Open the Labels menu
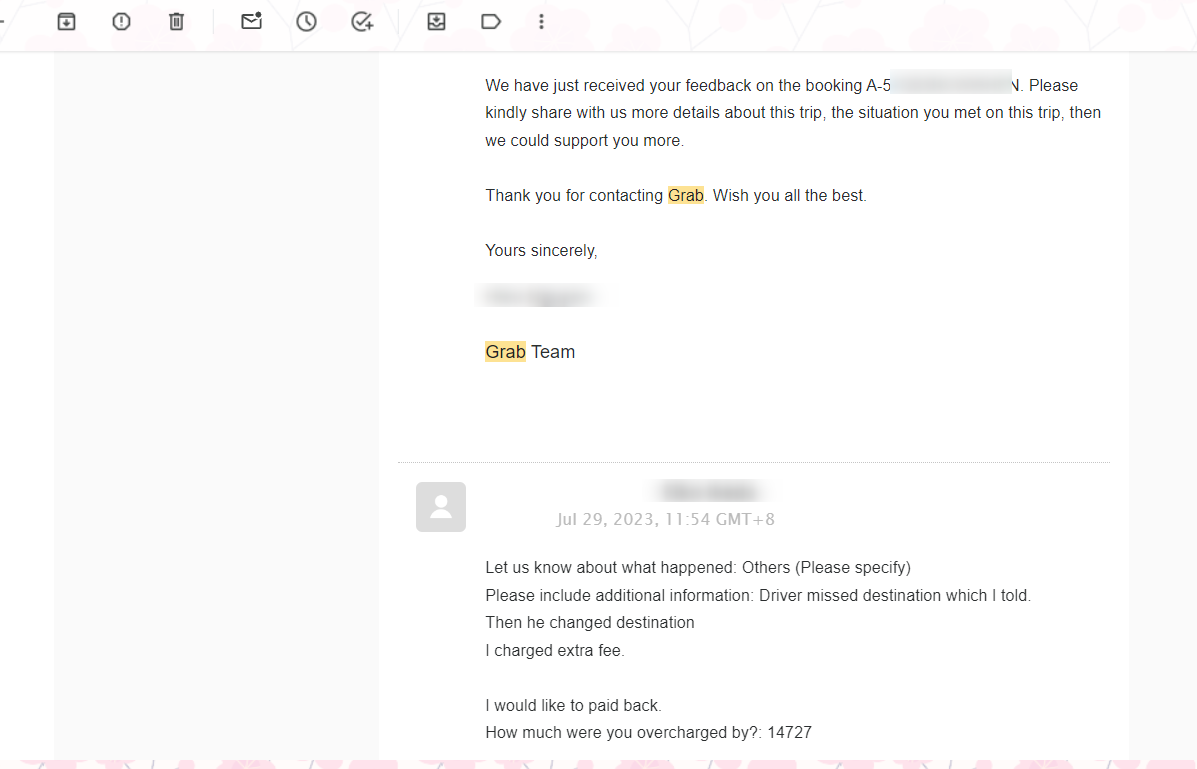This screenshot has height=769, width=1197. tap(491, 21)
